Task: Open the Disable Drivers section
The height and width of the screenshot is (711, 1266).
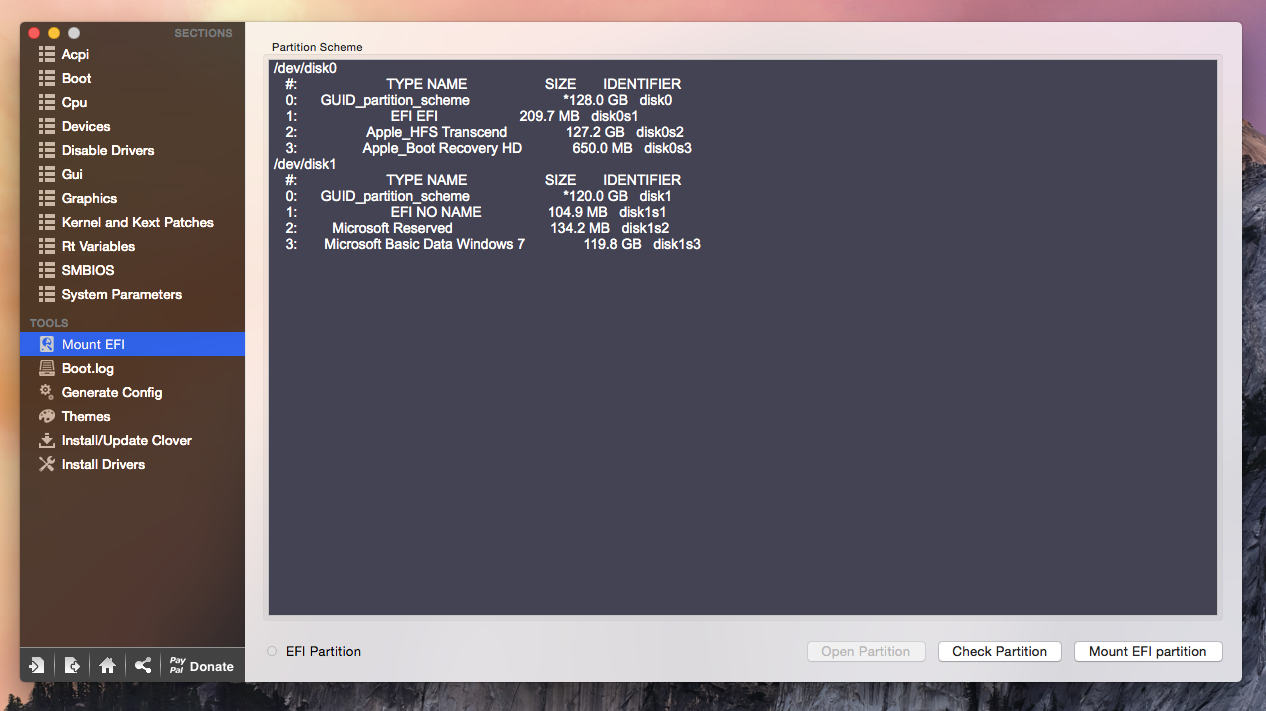Action: (132, 150)
